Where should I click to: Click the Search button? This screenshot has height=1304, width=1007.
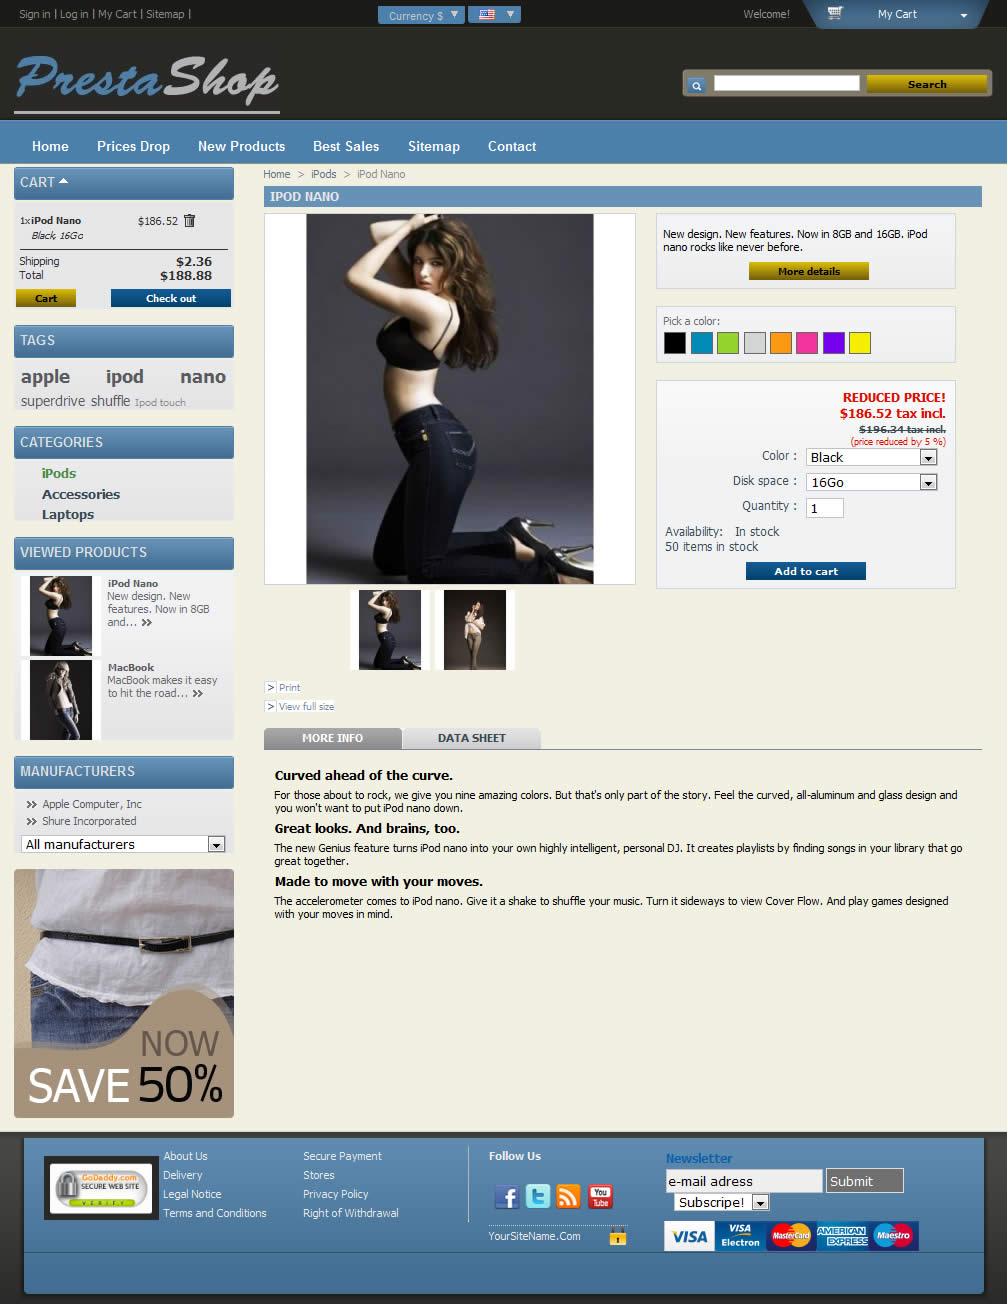927,85
